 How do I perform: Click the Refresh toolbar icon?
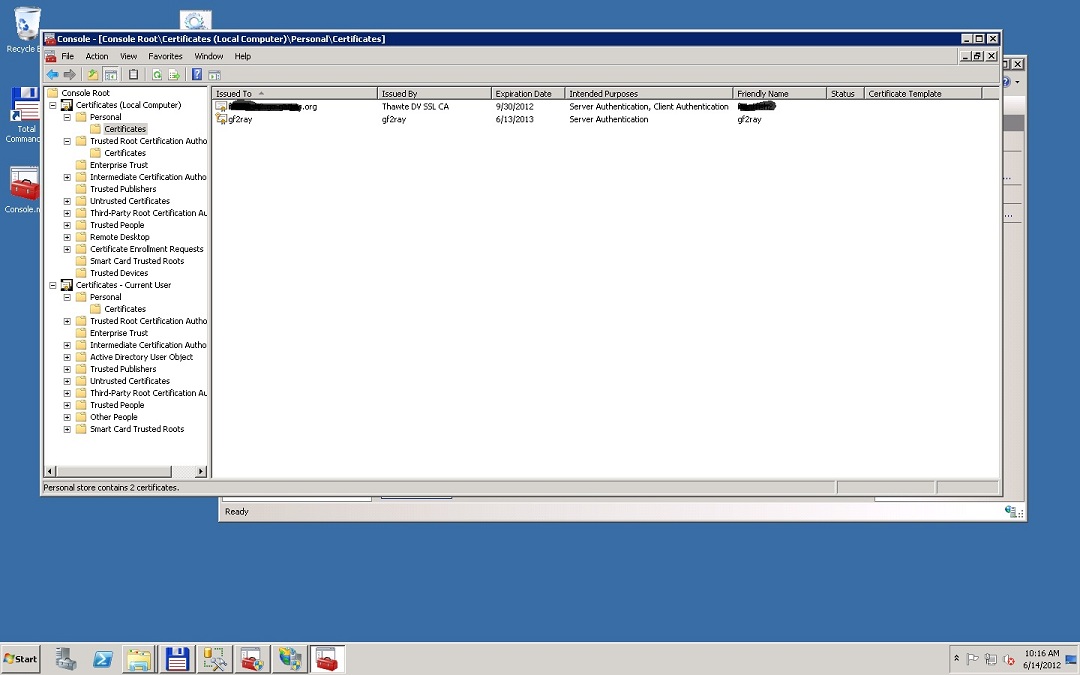[157, 75]
